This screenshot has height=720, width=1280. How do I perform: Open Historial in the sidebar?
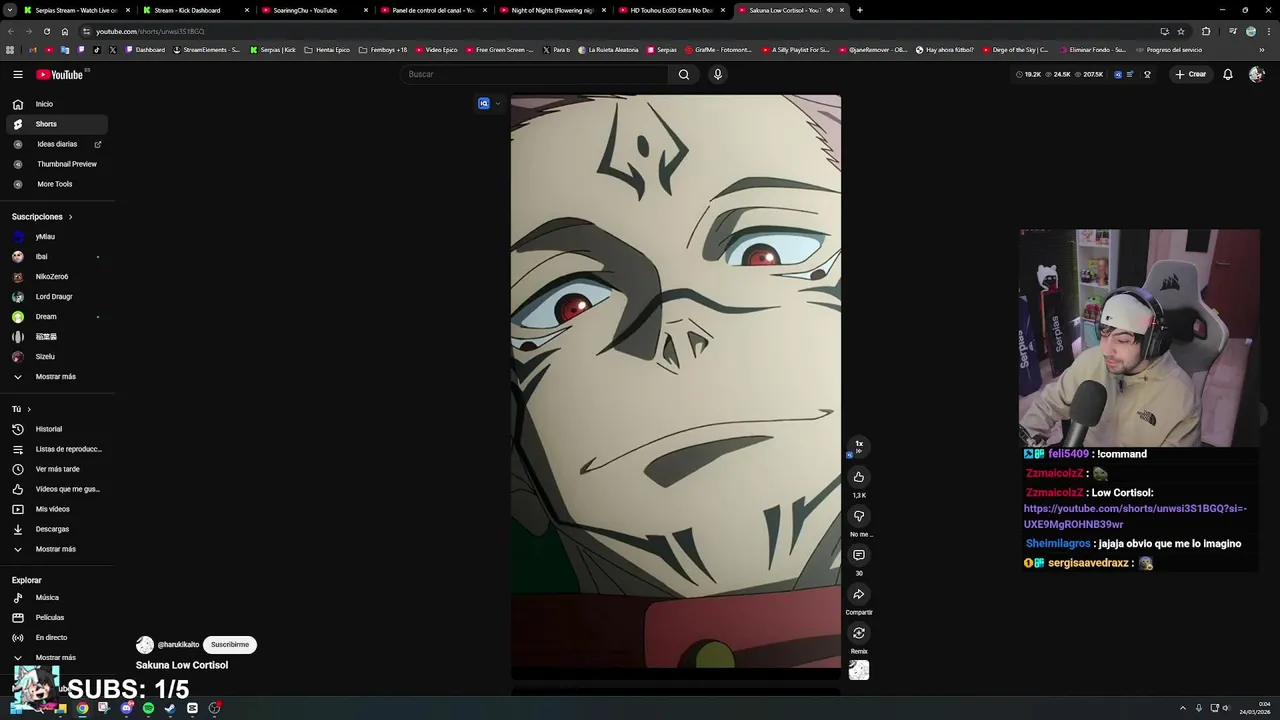[x=57, y=429]
